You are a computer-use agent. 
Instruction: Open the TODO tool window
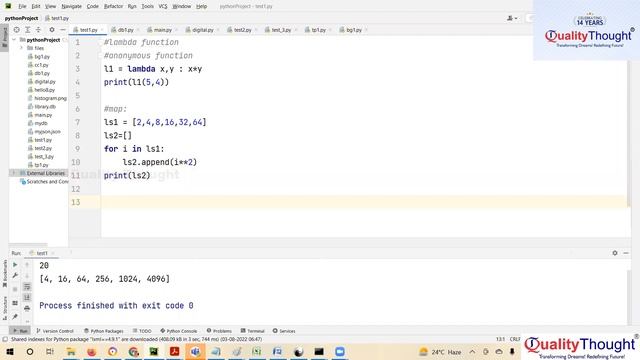[x=142, y=331]
